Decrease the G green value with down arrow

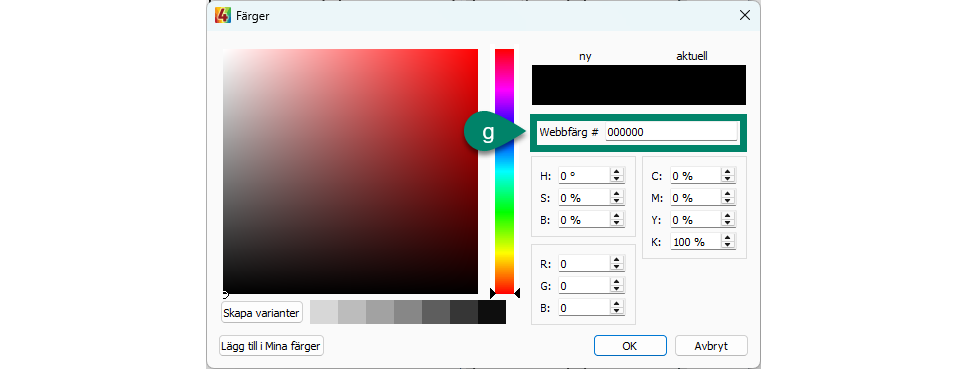click(x=617, y=289)
